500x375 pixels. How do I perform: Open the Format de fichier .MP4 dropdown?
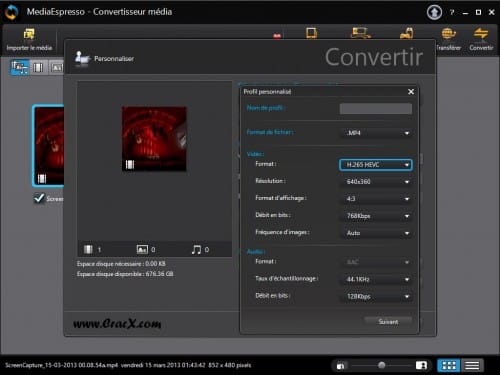click(x=376, y=133)
